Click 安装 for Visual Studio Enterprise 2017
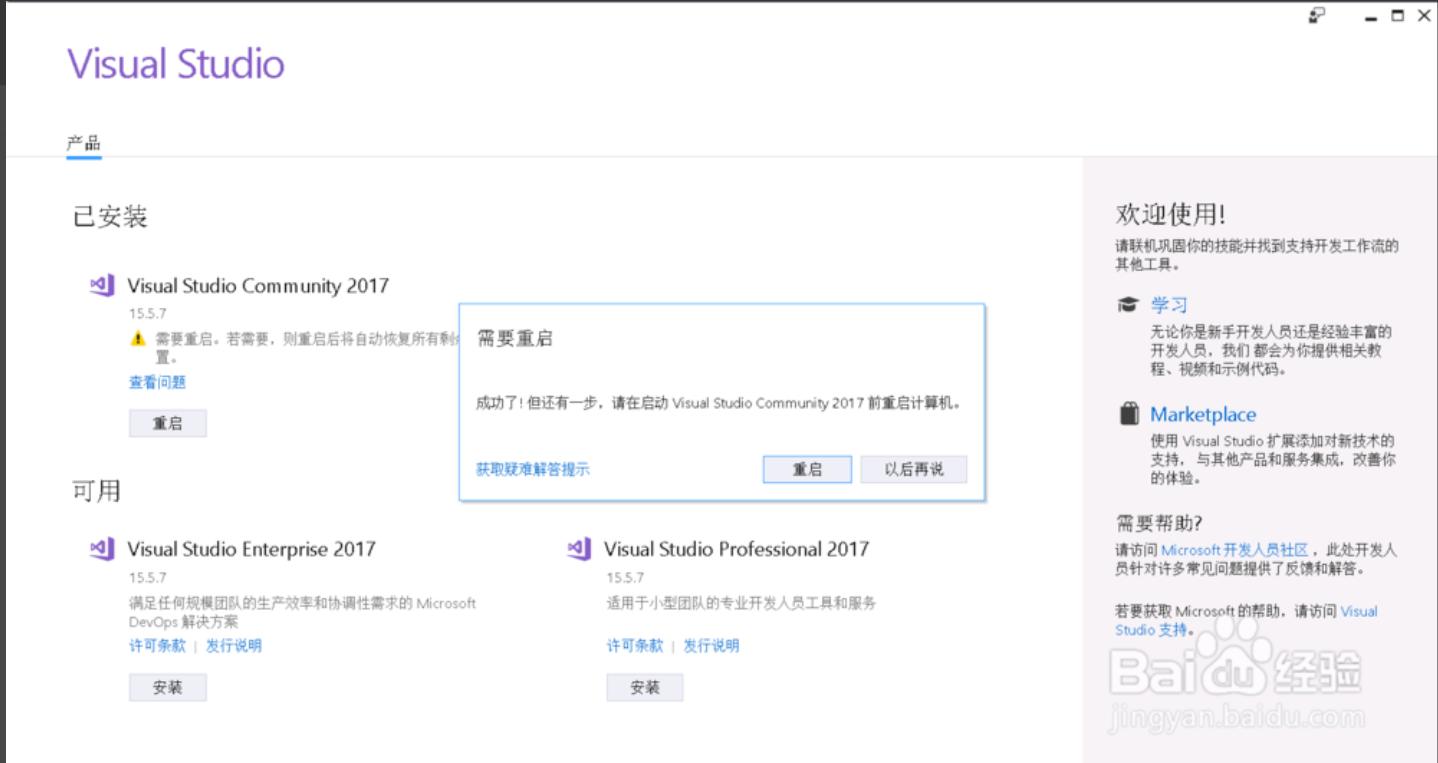 pyautogui.click(x=167, y=687)
